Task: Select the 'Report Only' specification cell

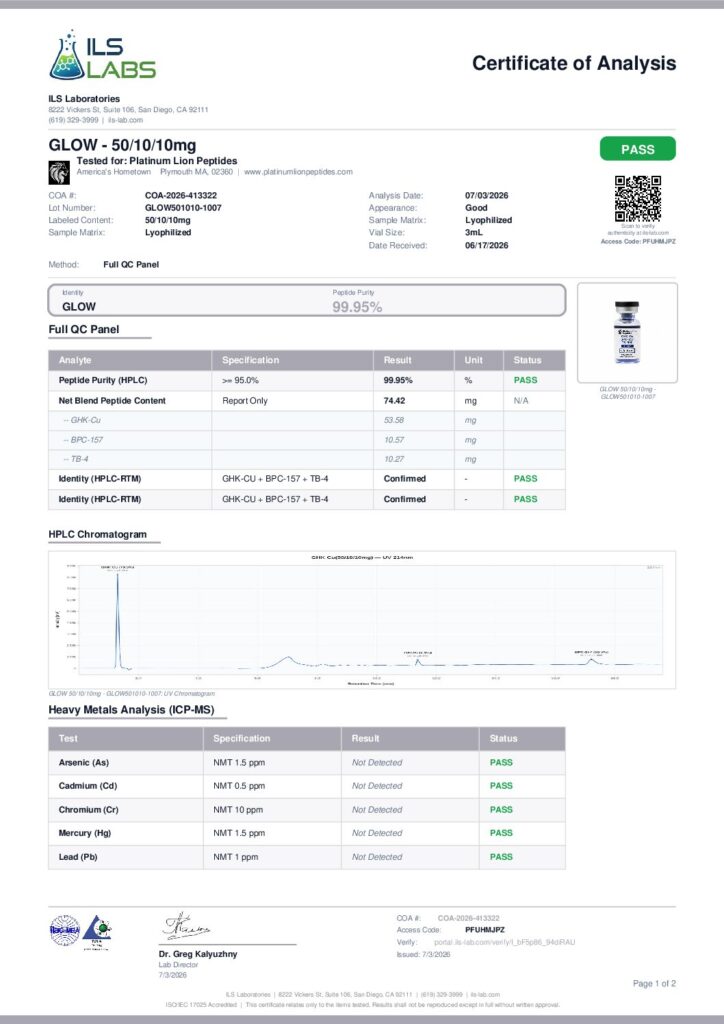Action: point(245,401)
